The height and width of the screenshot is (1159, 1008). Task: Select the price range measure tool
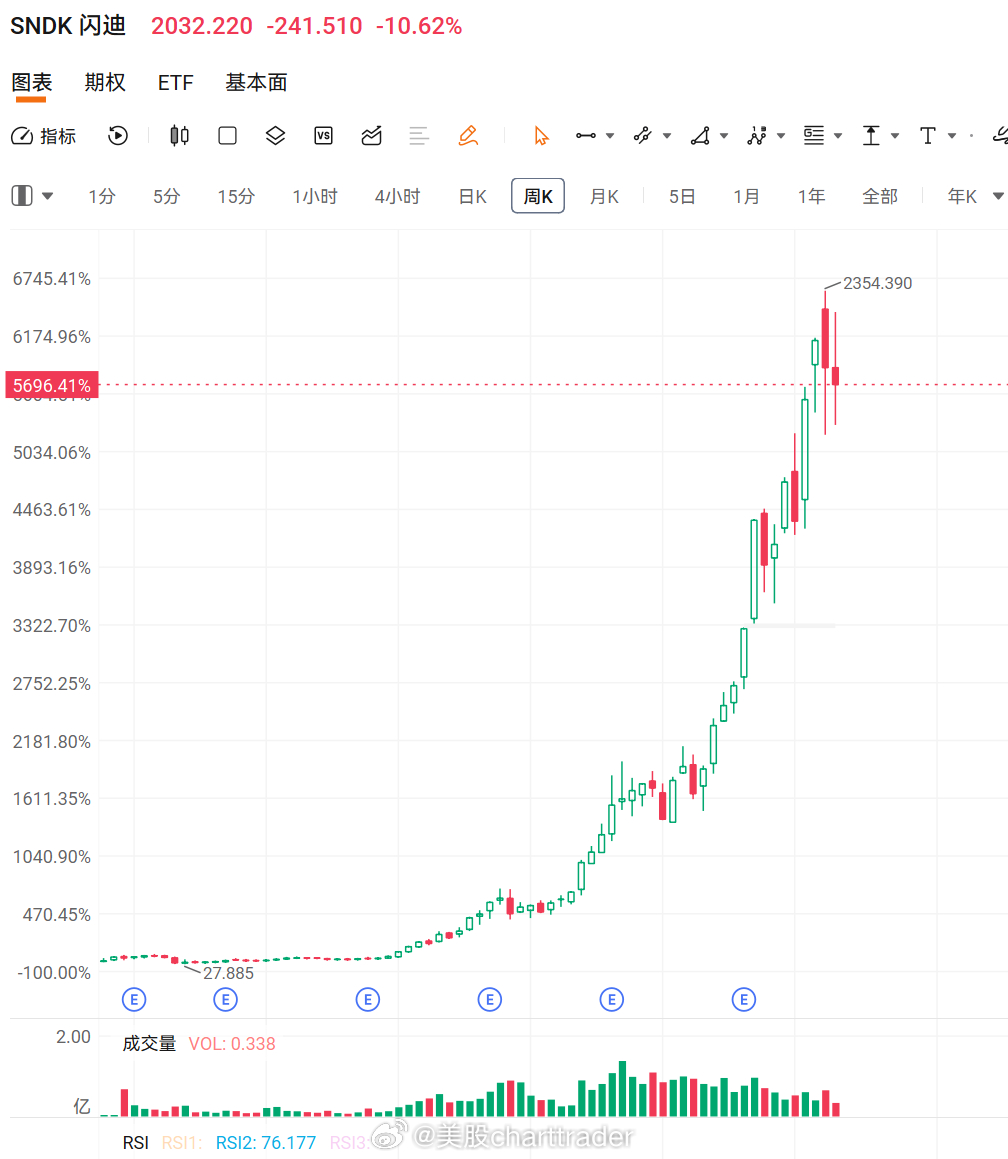[871, 136]
